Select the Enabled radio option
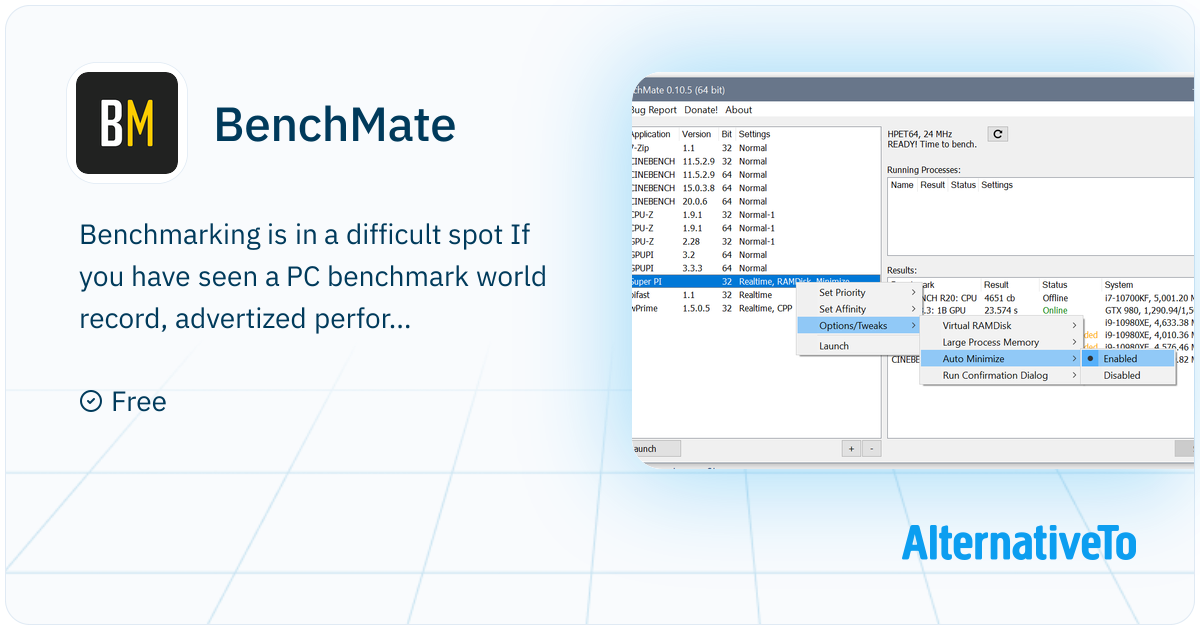Image resolution: width=1200 pixels, height=630 pixels. click(x=1128, y=359)
